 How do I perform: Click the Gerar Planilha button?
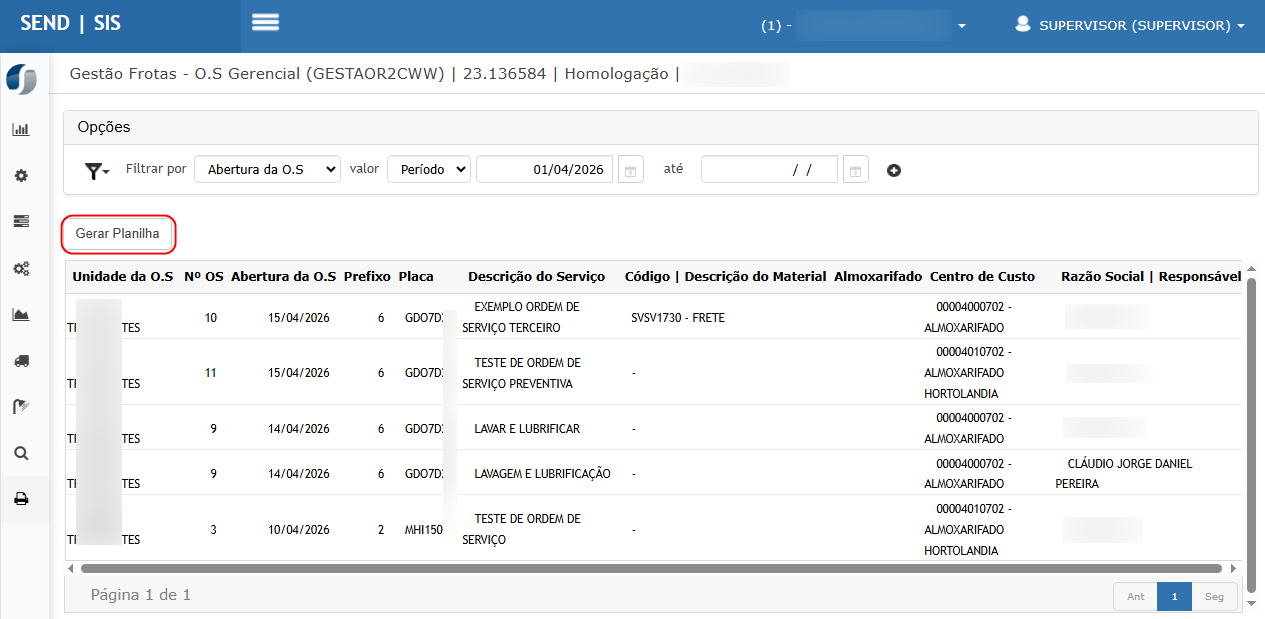tap(118, 234)
